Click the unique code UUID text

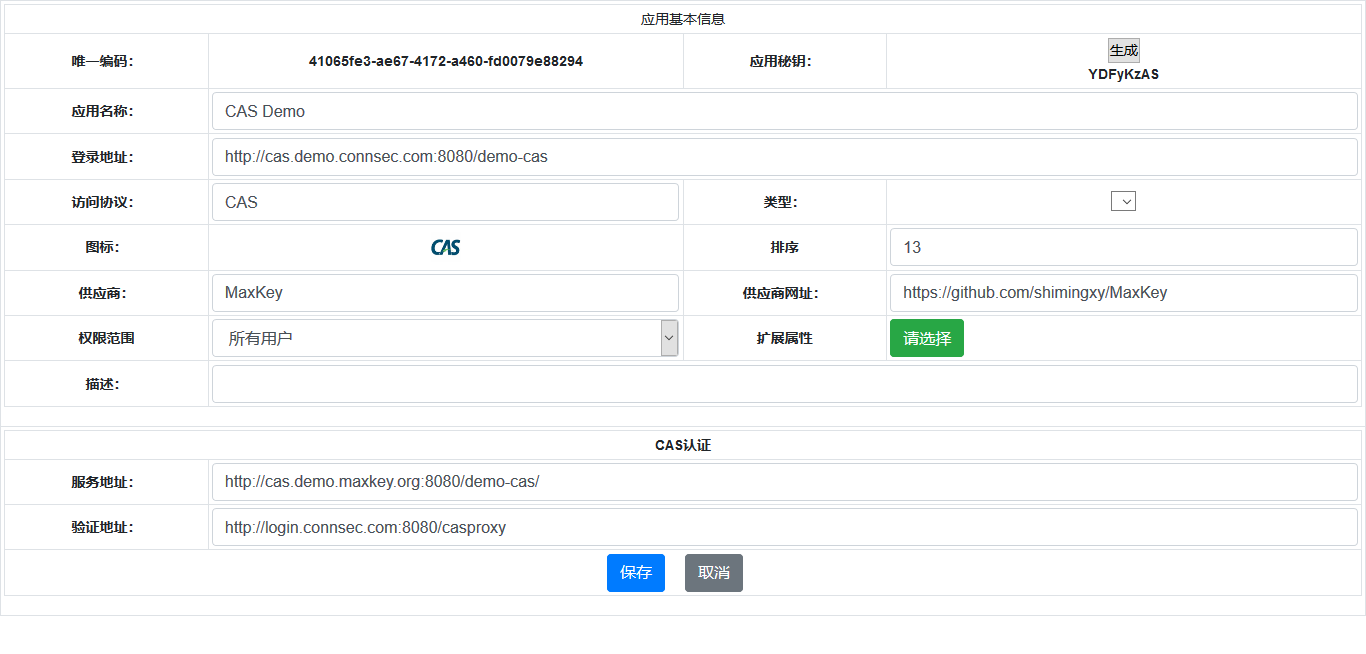pyautogui.click(x=445, y=61)
